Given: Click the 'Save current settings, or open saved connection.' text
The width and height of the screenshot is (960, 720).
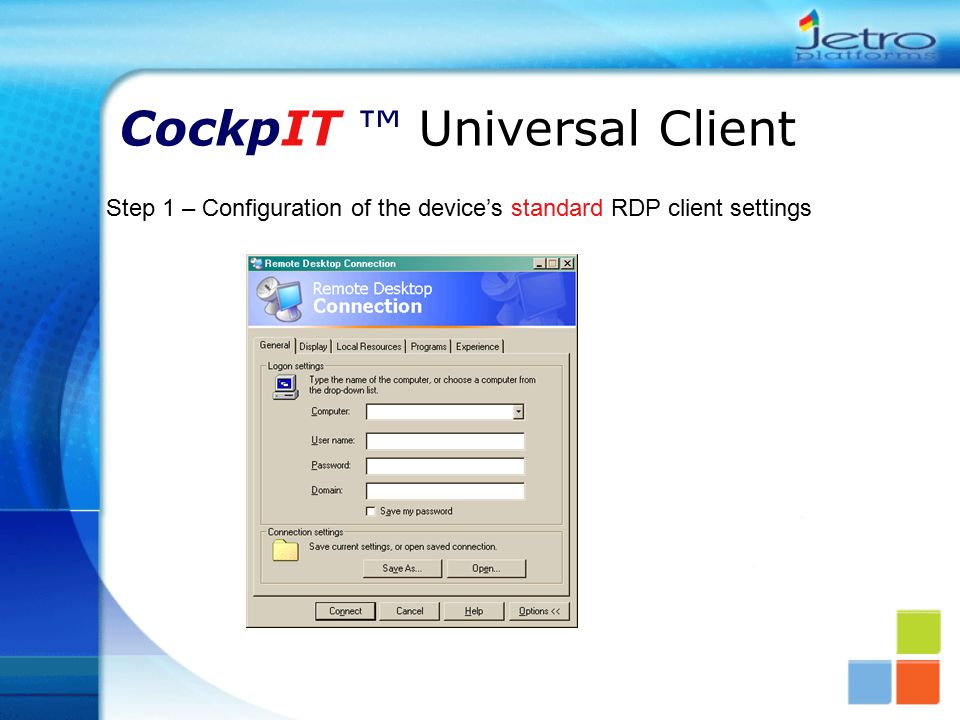Looking at the screenshot, I should (403, 547).
